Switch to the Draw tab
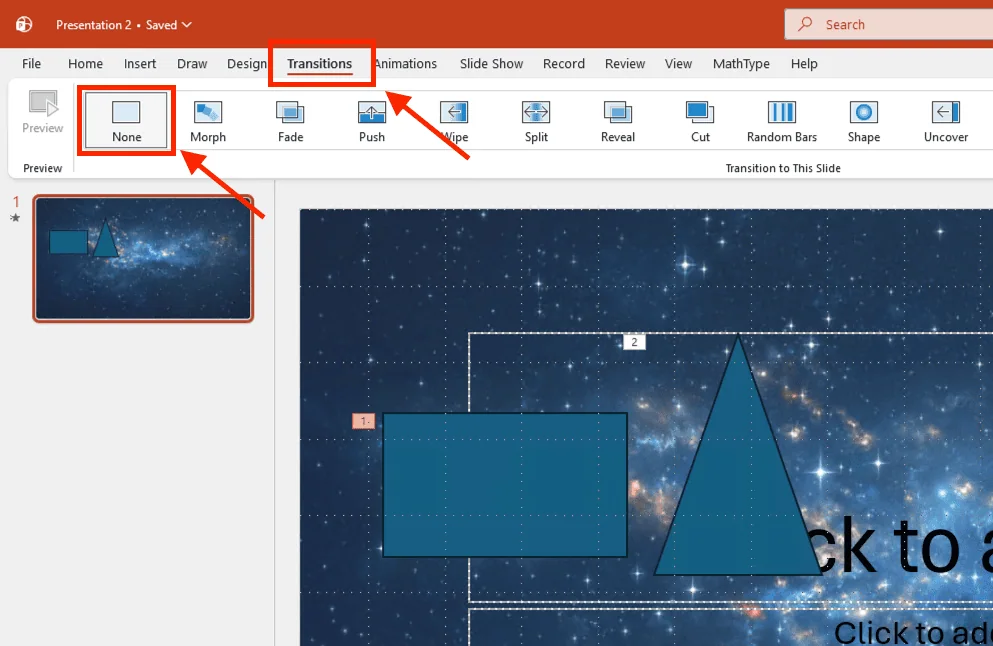993x646 pixels. [x=192, y=63]
